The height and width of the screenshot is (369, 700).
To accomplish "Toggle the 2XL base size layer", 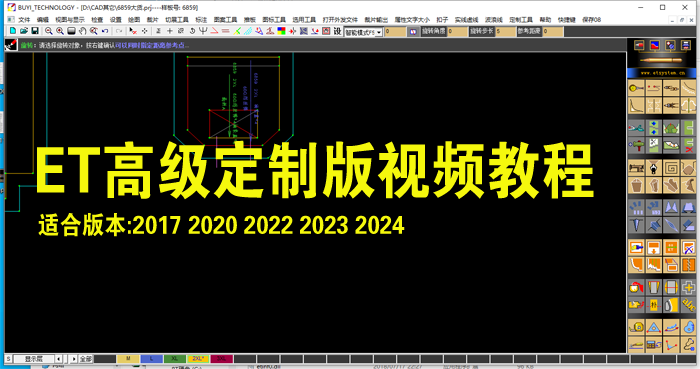I will 198,359.
